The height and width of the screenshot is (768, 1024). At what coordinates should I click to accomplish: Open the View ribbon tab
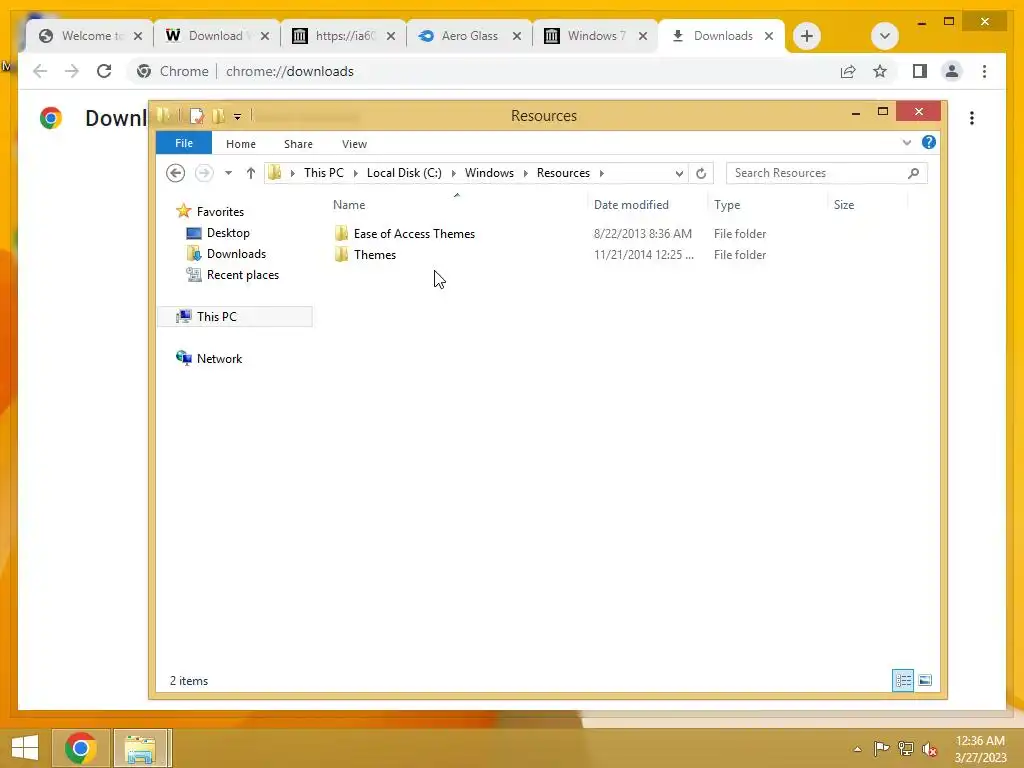(354, 144)
